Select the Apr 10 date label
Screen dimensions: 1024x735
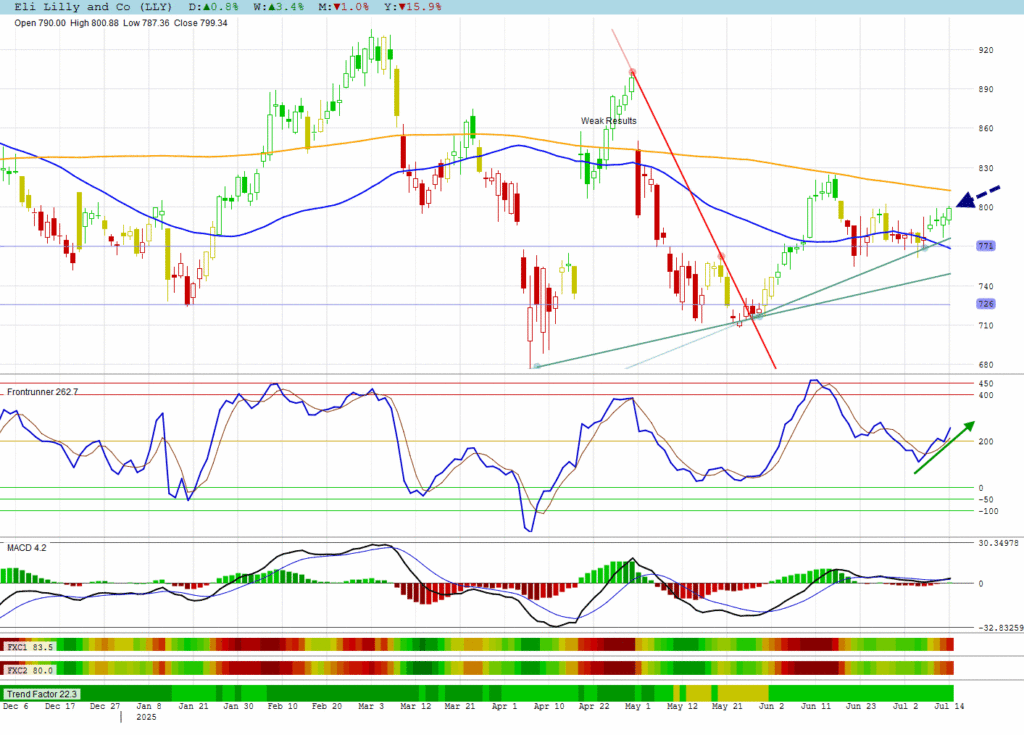point(549,706)
